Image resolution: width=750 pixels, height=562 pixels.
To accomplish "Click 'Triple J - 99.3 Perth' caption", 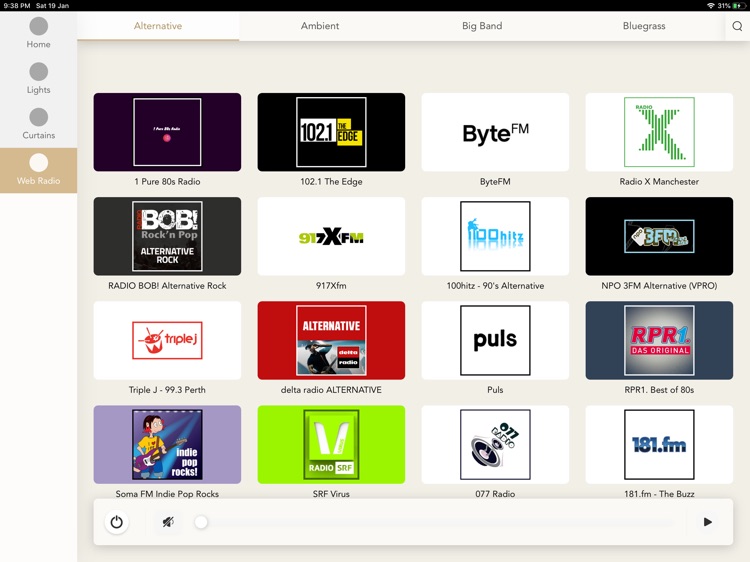I will pyautogui.click(x=167, y=390).
